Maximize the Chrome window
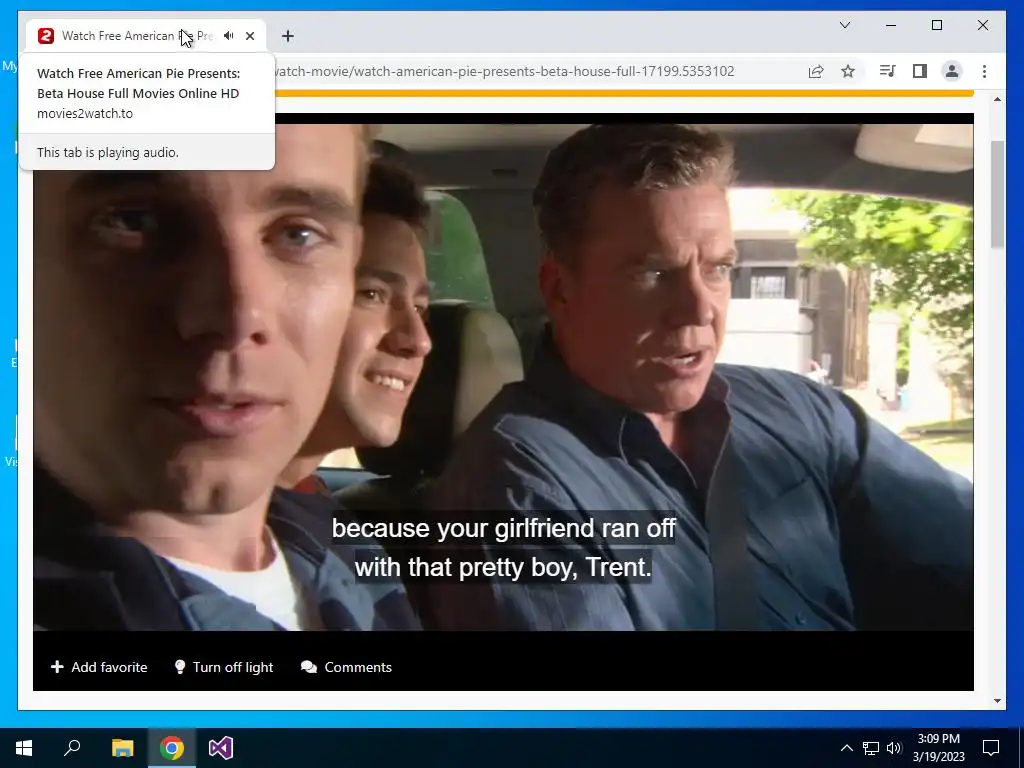This screenshot has width=1024, height=768. tap(936, 25)
